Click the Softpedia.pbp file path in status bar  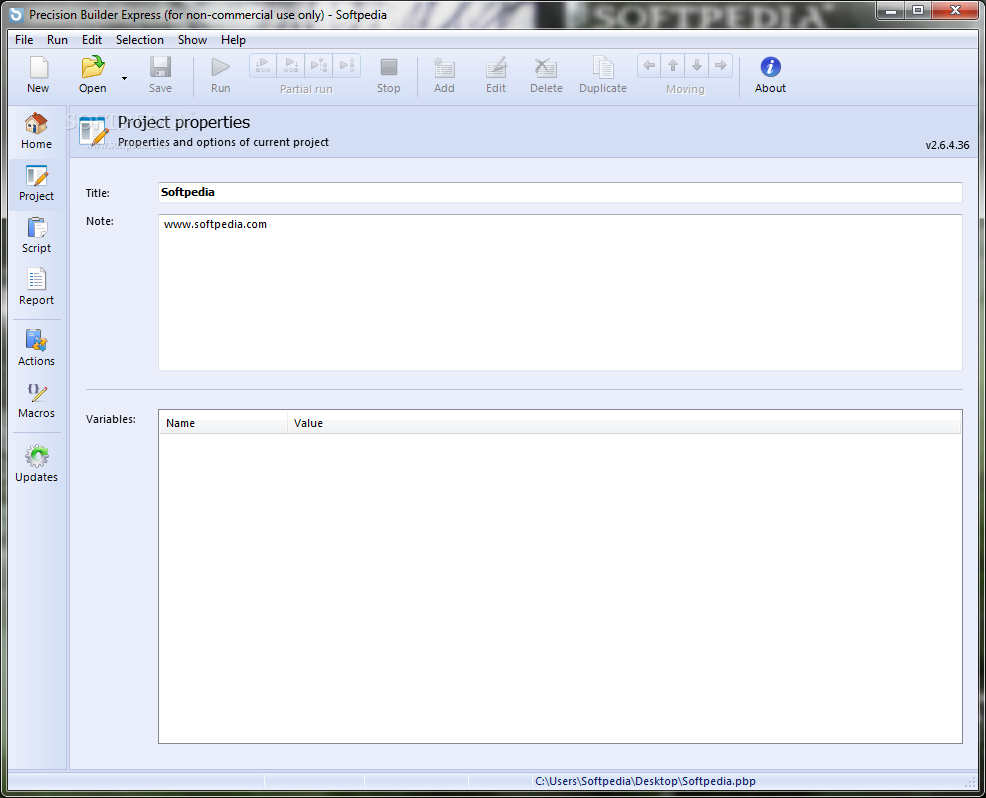pos(645,781)
